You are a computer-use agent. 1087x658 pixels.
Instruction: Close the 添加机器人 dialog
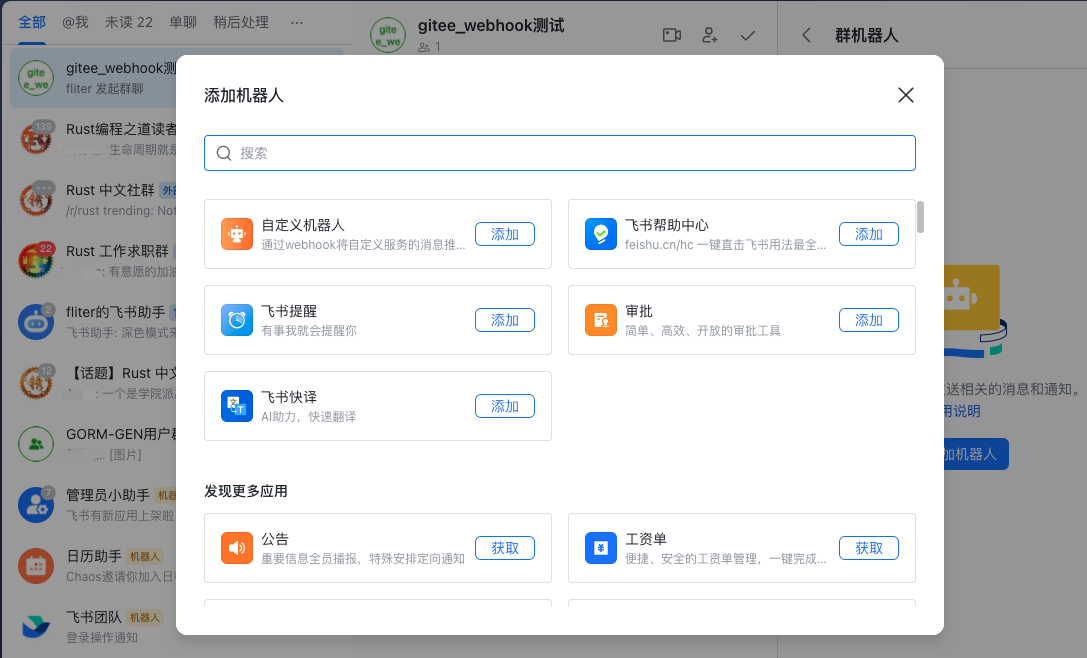click(906, 95)
